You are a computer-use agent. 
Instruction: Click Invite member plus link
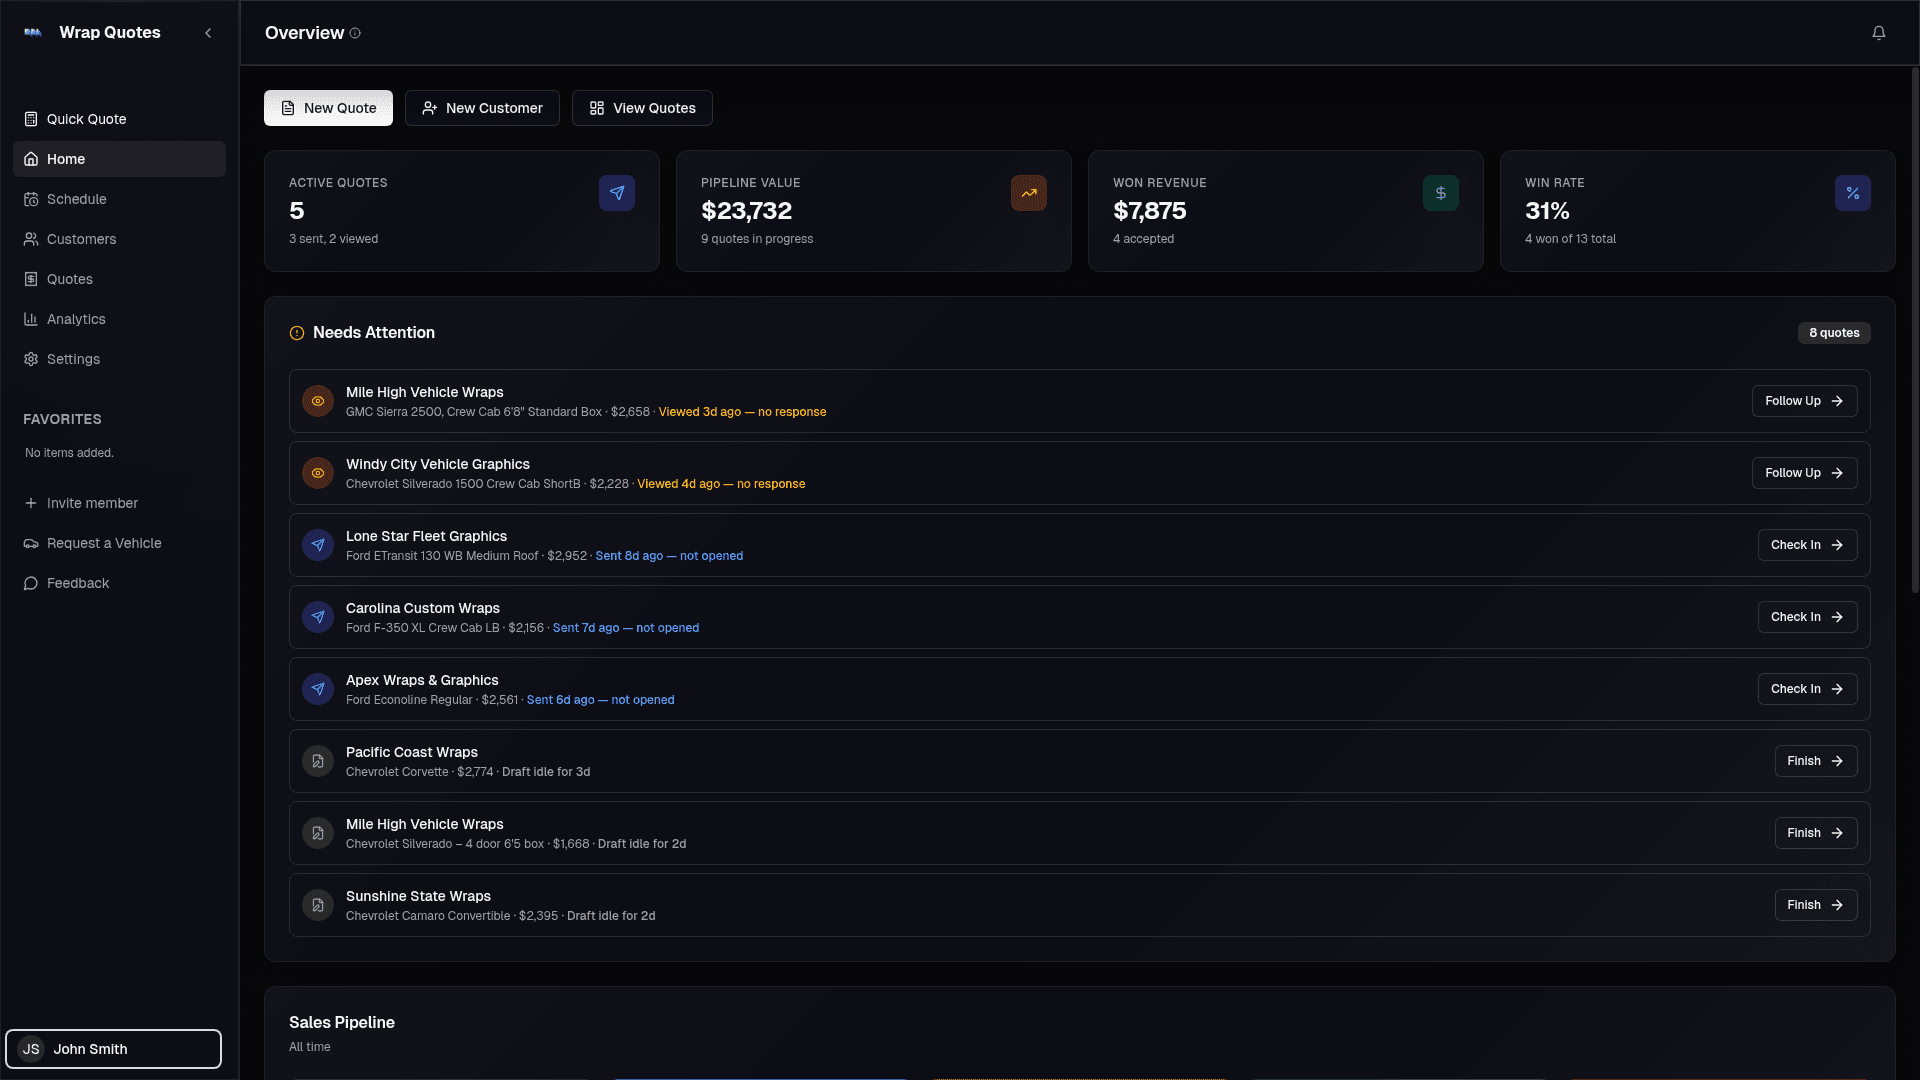(81, 503)
